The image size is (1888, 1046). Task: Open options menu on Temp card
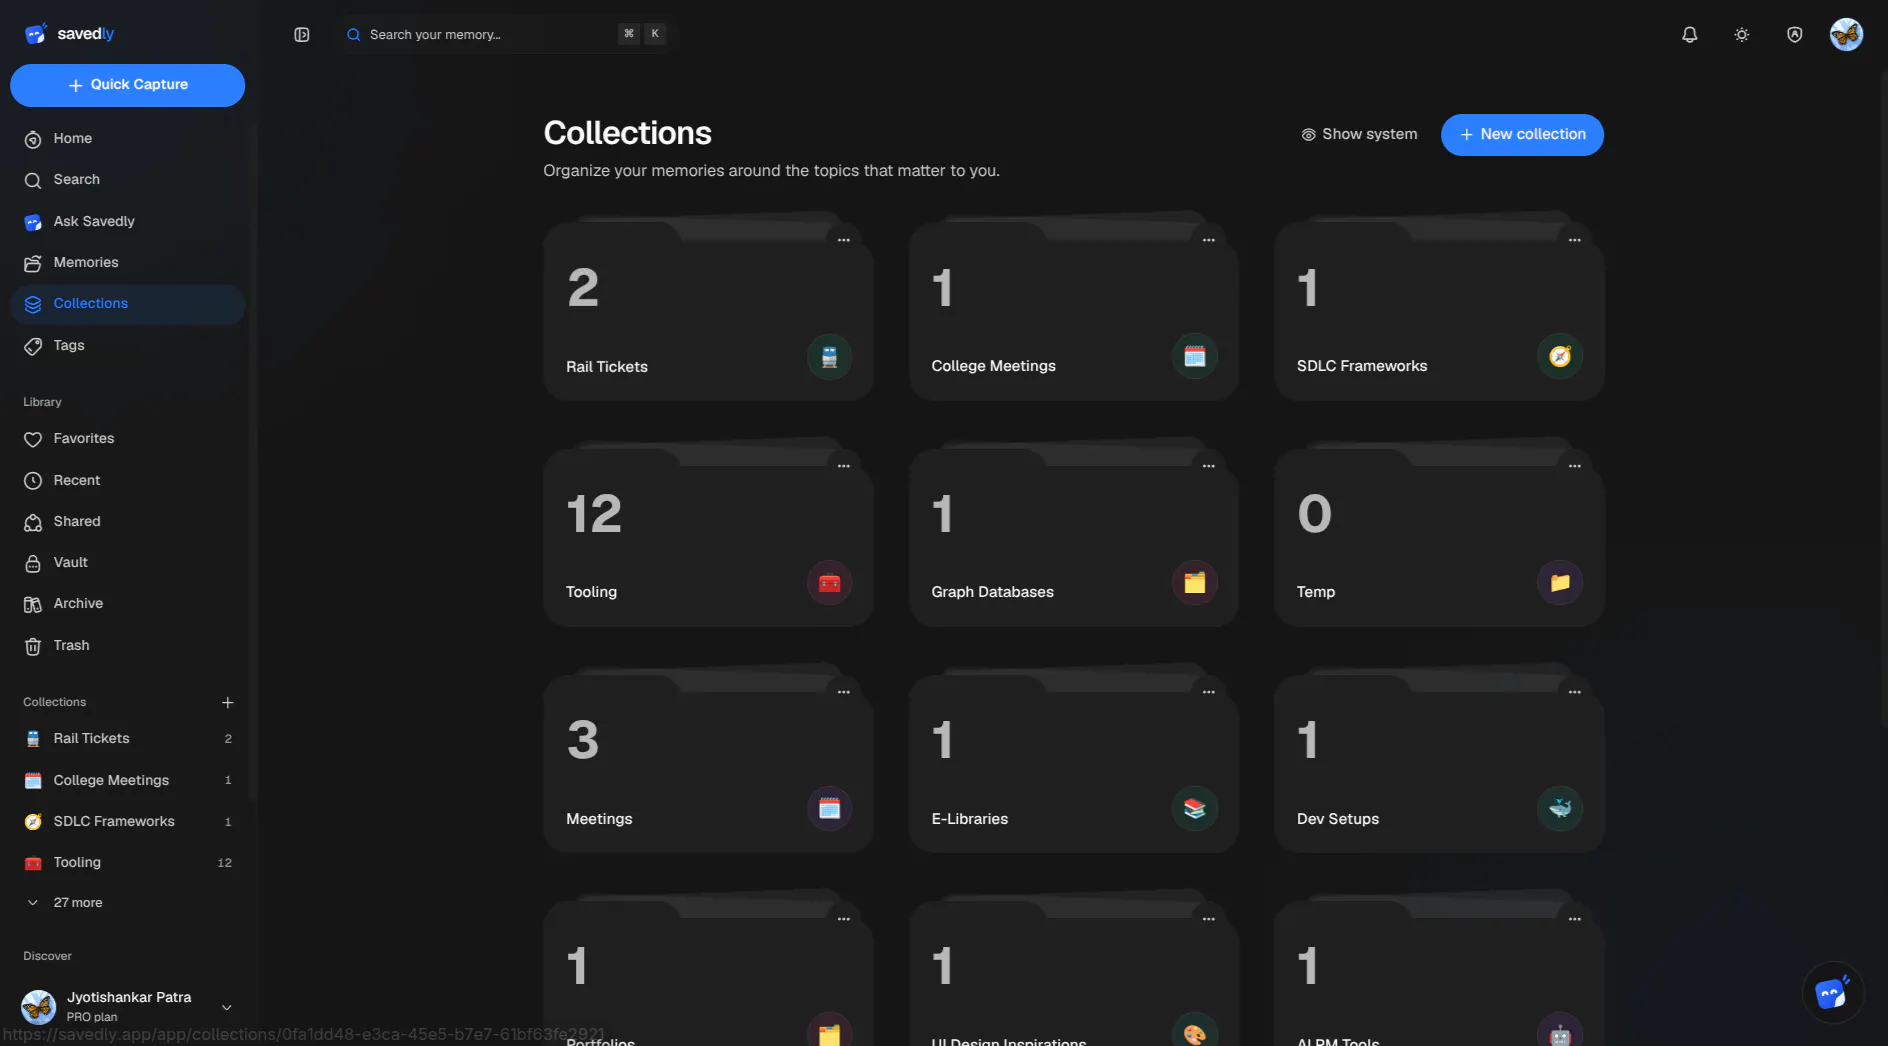(x=1574, y=465)
